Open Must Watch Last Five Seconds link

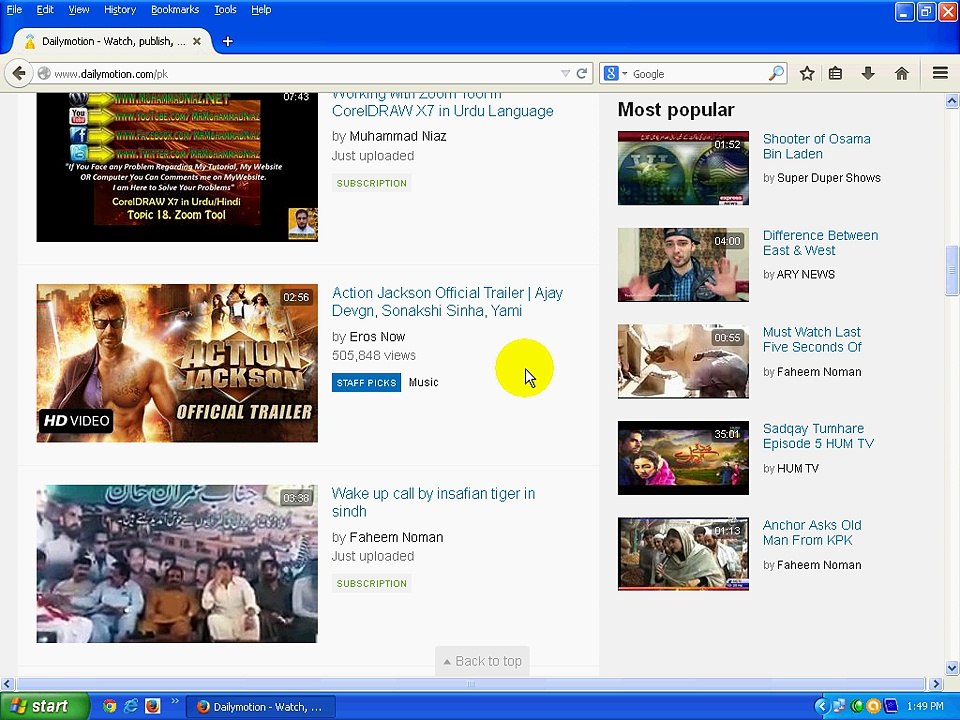pos(812,340)
